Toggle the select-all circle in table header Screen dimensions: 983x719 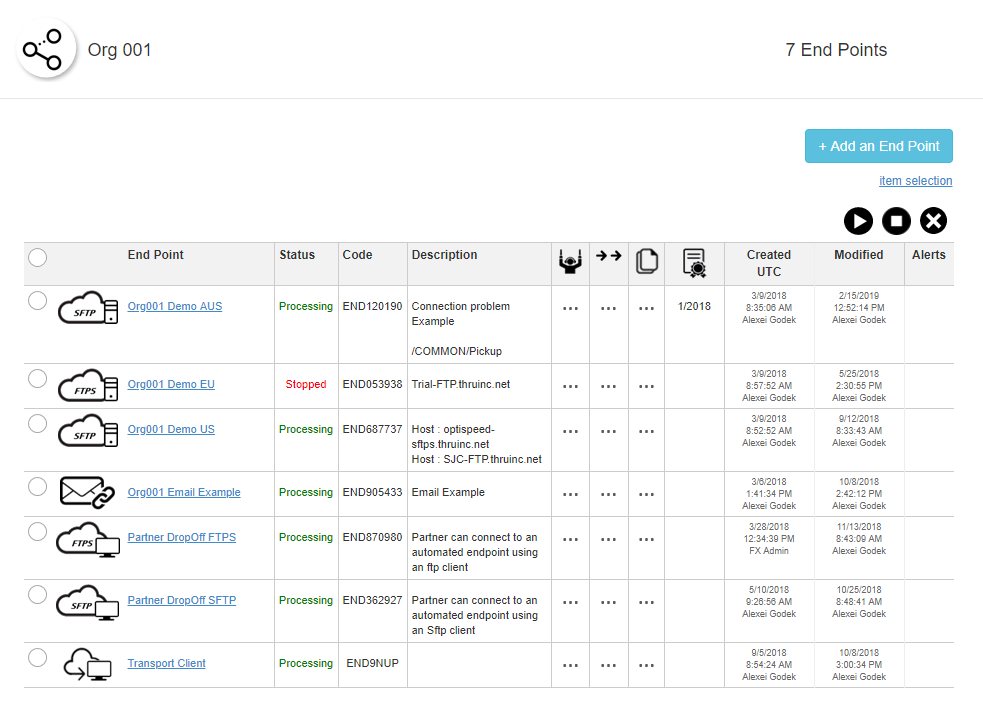pyautogui.click(x=38, y=258)
